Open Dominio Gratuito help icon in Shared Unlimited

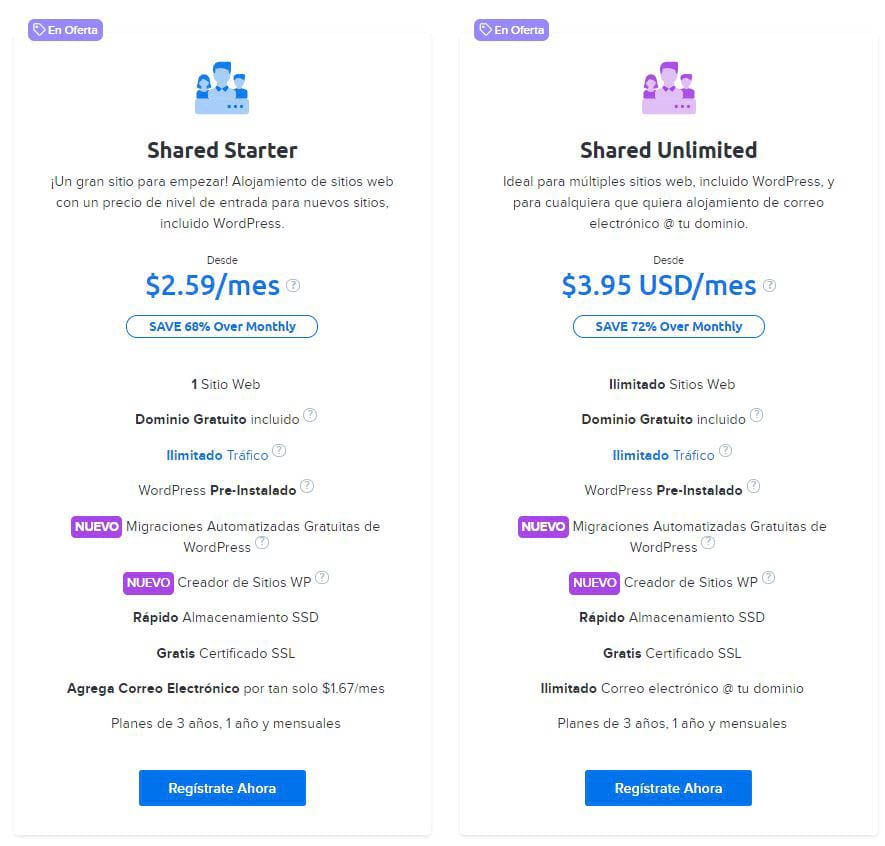[757, 416]
